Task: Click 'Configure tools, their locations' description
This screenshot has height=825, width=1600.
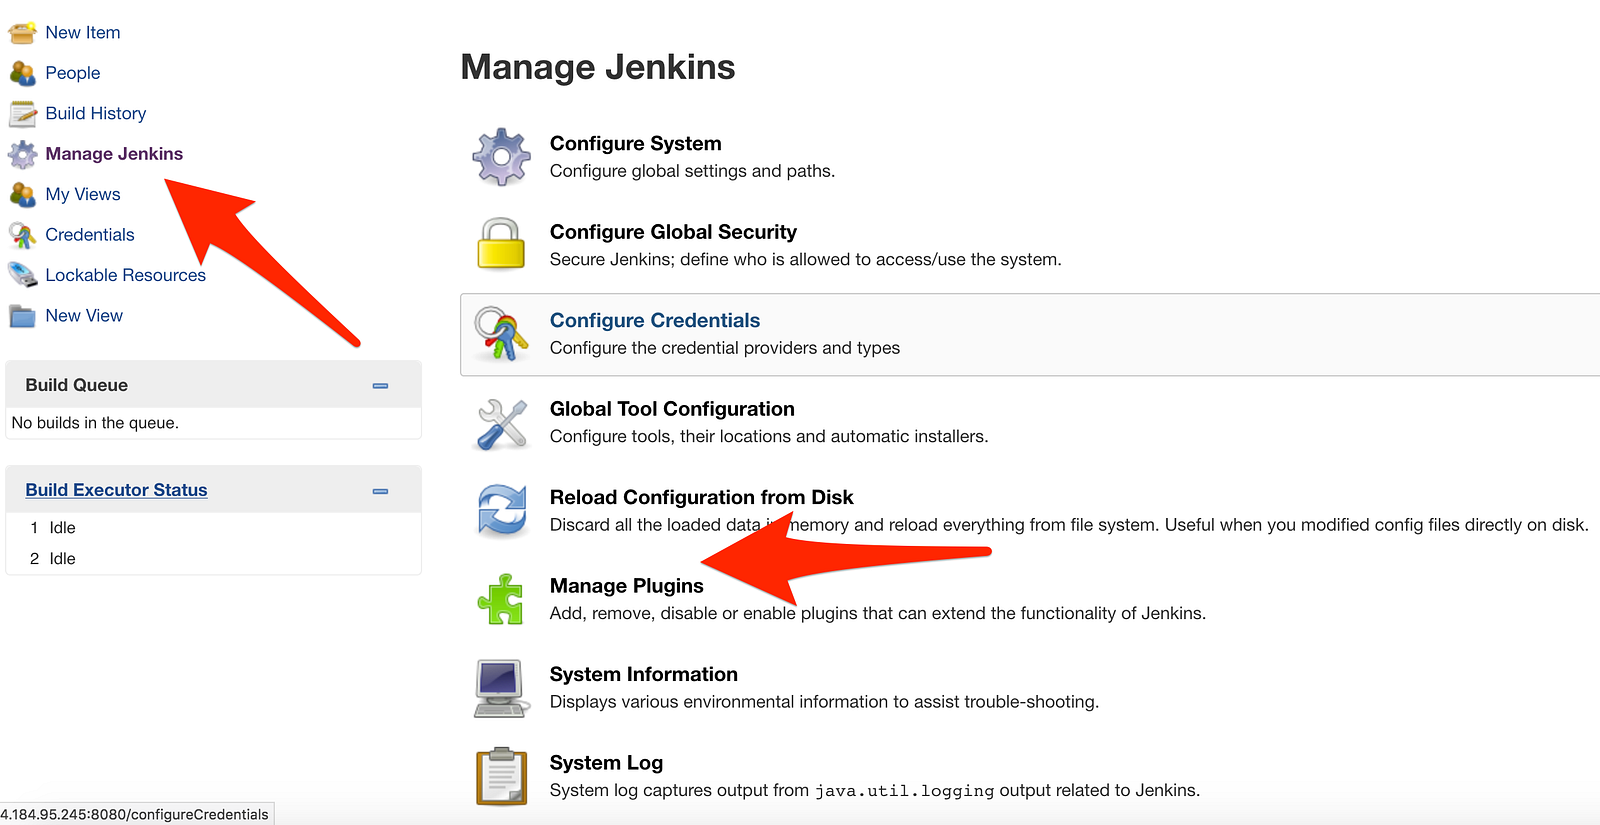Action: coord(769,437)
